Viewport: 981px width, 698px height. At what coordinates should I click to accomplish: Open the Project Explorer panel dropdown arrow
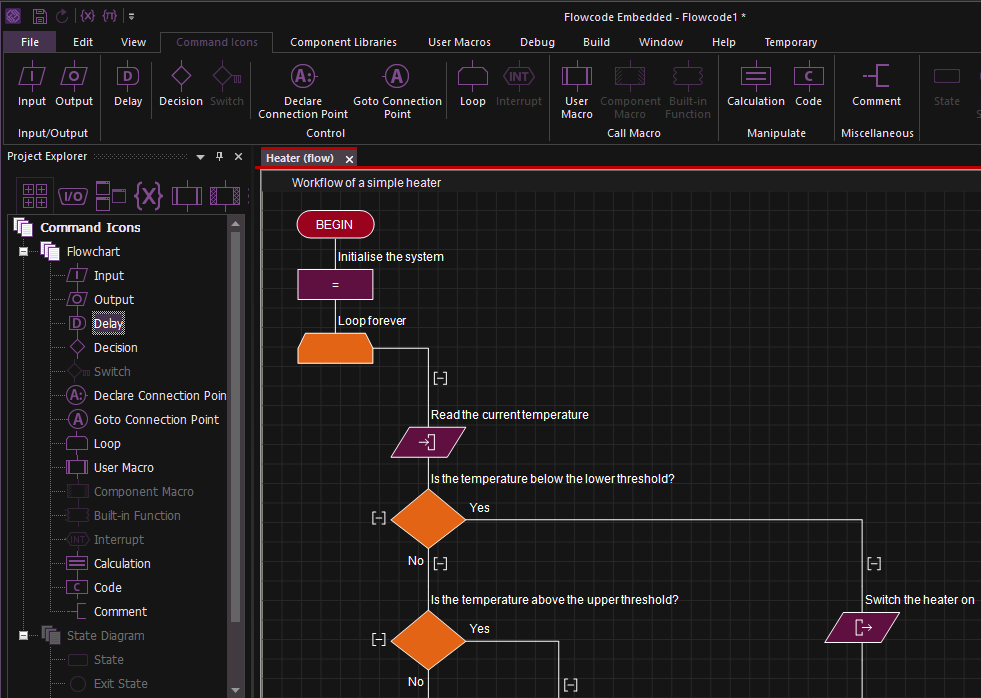200,157
